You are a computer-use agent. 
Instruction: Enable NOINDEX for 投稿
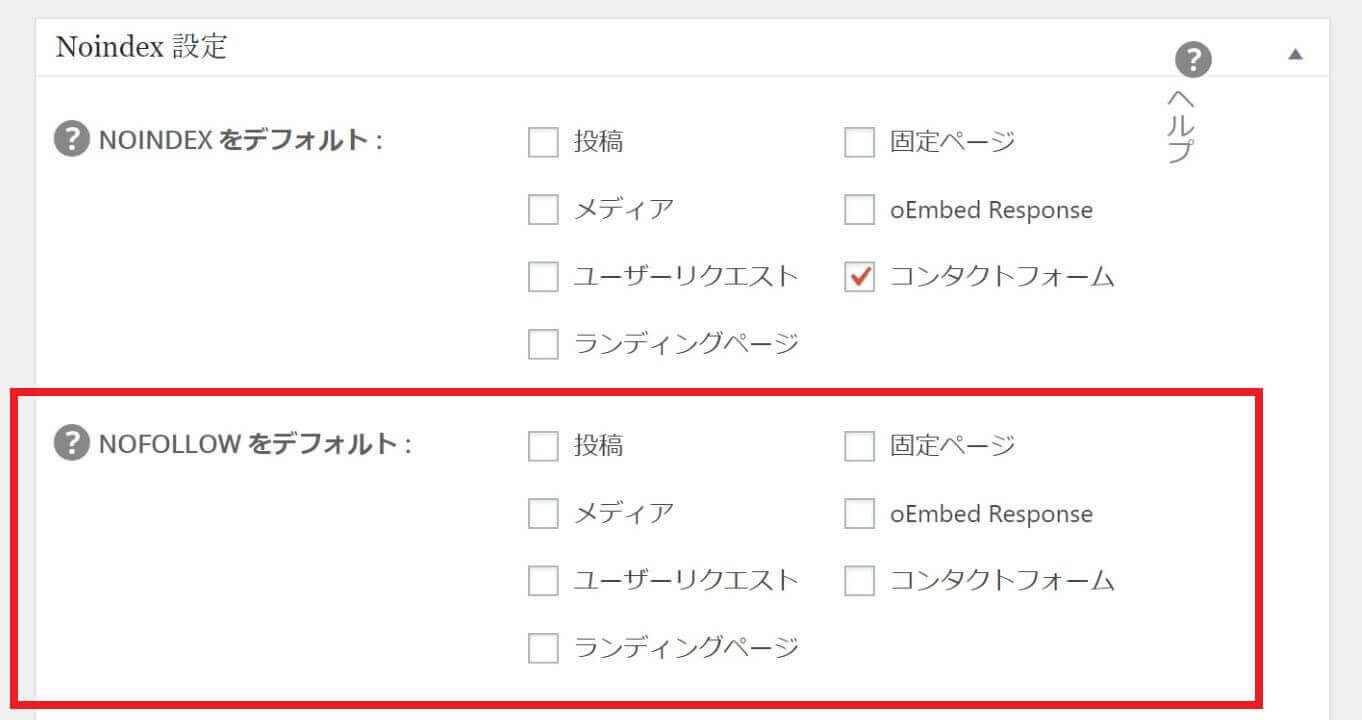pyautogui.click(x=543, y=143)
